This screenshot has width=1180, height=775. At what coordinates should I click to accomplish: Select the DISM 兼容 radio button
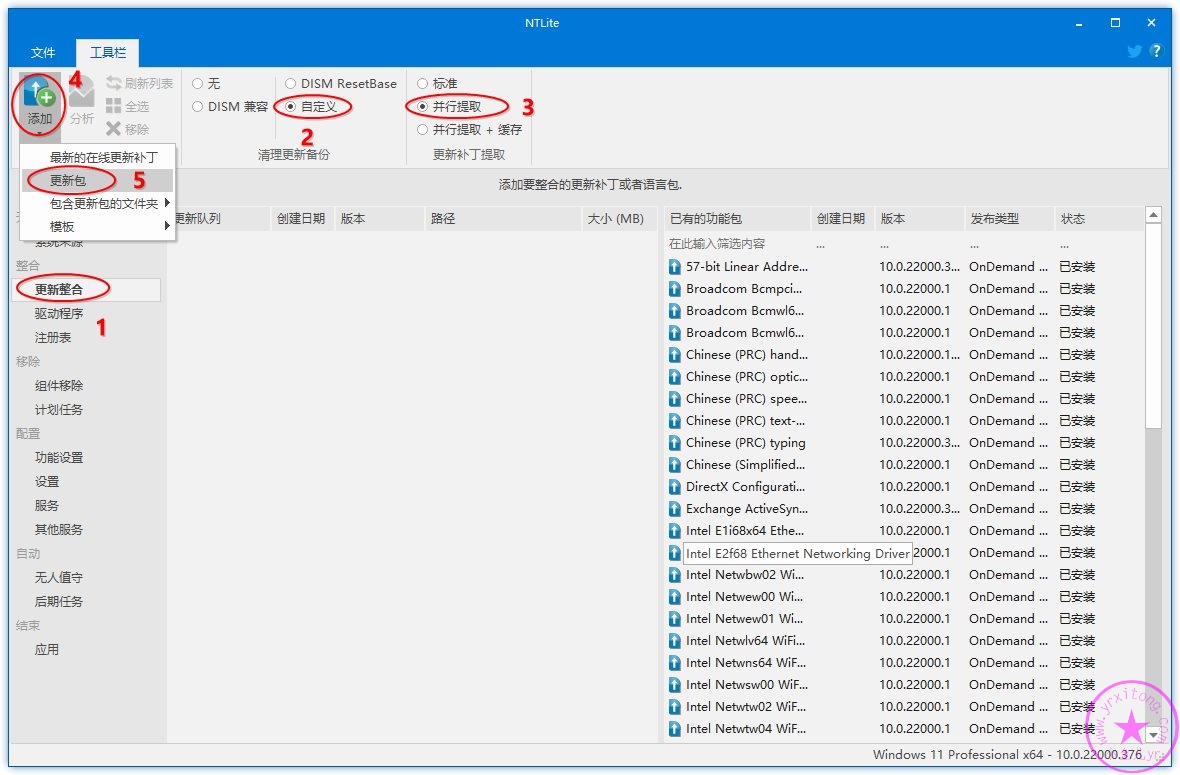pos(197,107)
